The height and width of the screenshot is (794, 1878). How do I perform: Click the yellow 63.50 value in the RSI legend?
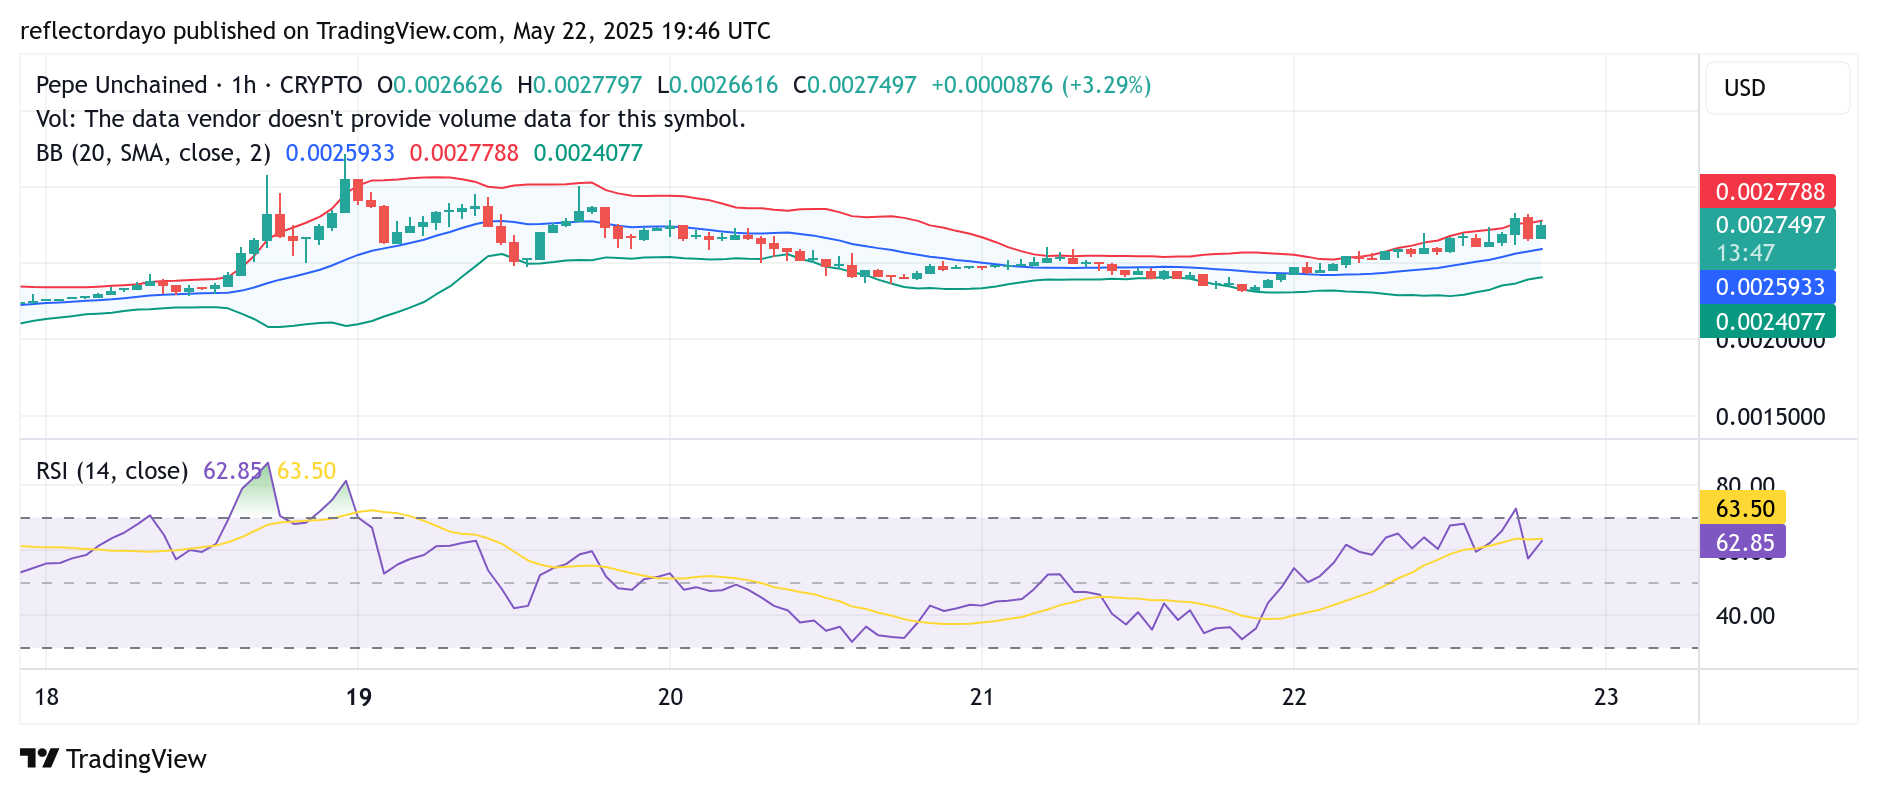(x=306, y=471)
